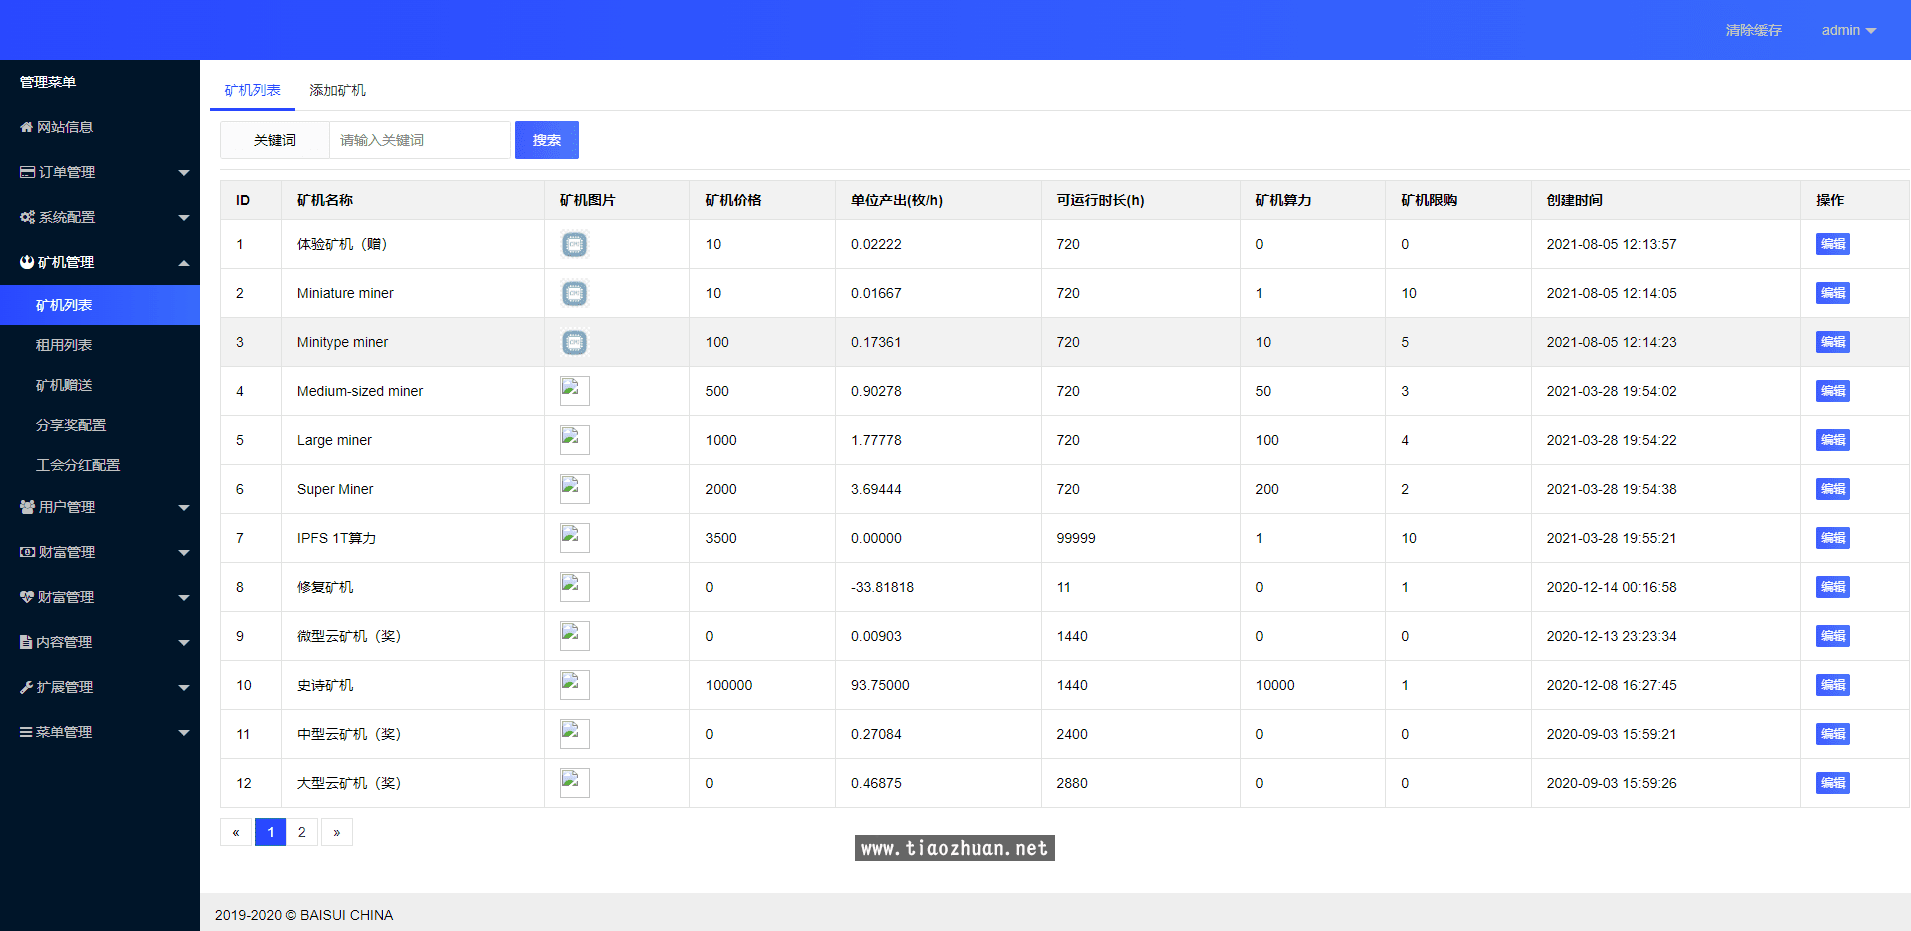
Task: Click the 订单管理 card icon in sidebar
Action: (28, 172)
